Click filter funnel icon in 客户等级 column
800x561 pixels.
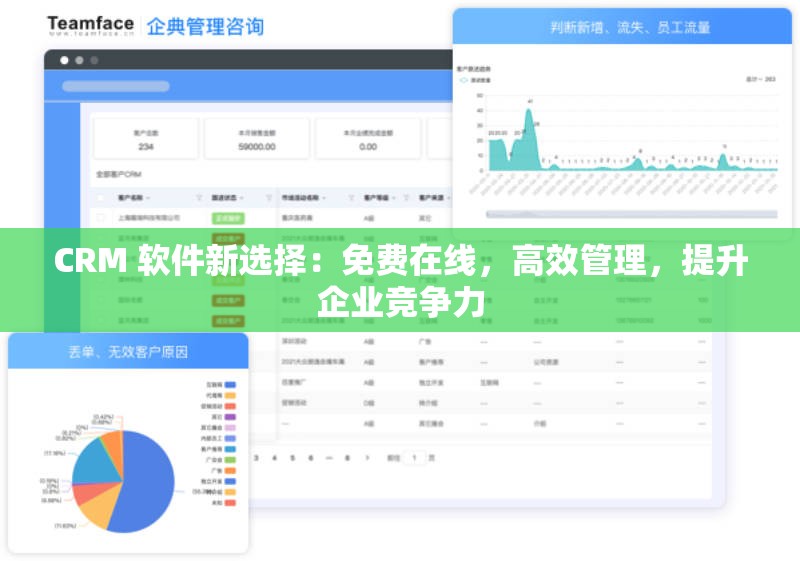point(407,198)
